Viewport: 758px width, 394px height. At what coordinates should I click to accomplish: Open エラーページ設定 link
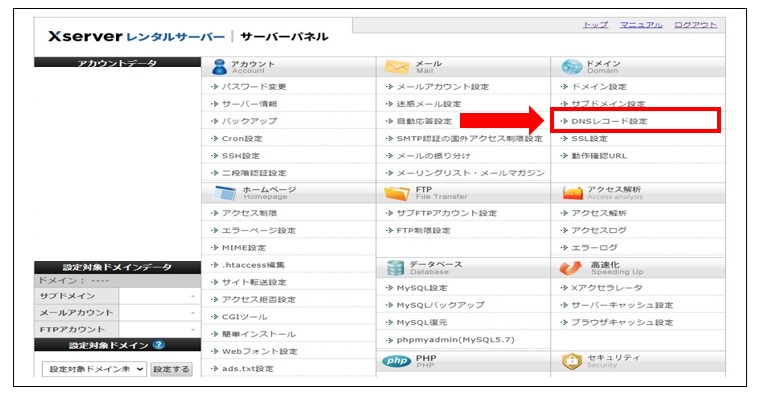259,231
